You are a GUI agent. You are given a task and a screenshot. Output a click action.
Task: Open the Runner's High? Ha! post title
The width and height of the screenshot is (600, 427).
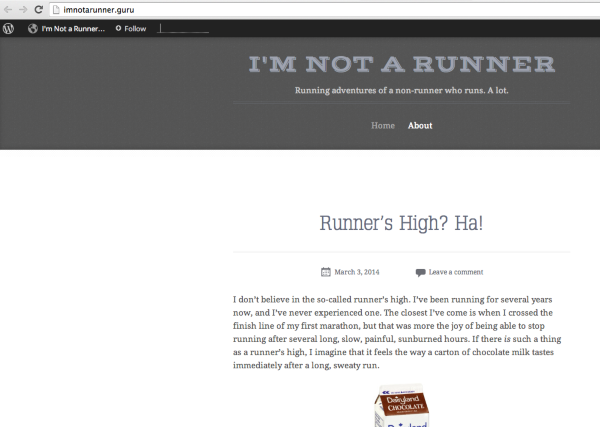(401, 223)
